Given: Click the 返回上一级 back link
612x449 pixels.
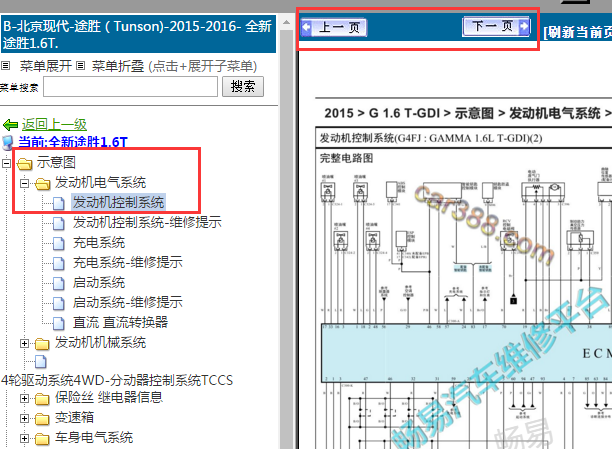Looking at the screenshot, I should [54, 125].
